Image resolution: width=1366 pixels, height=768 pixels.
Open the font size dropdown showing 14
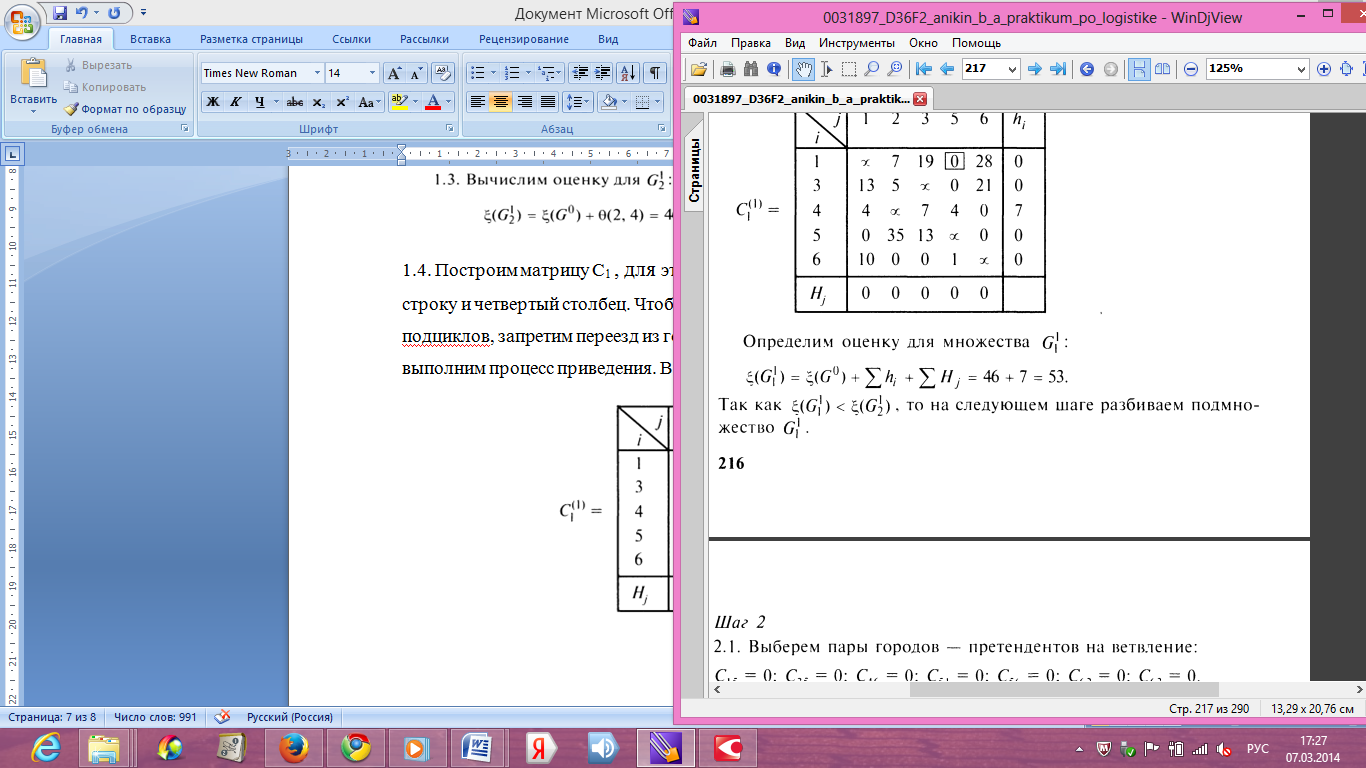point(373,73)
